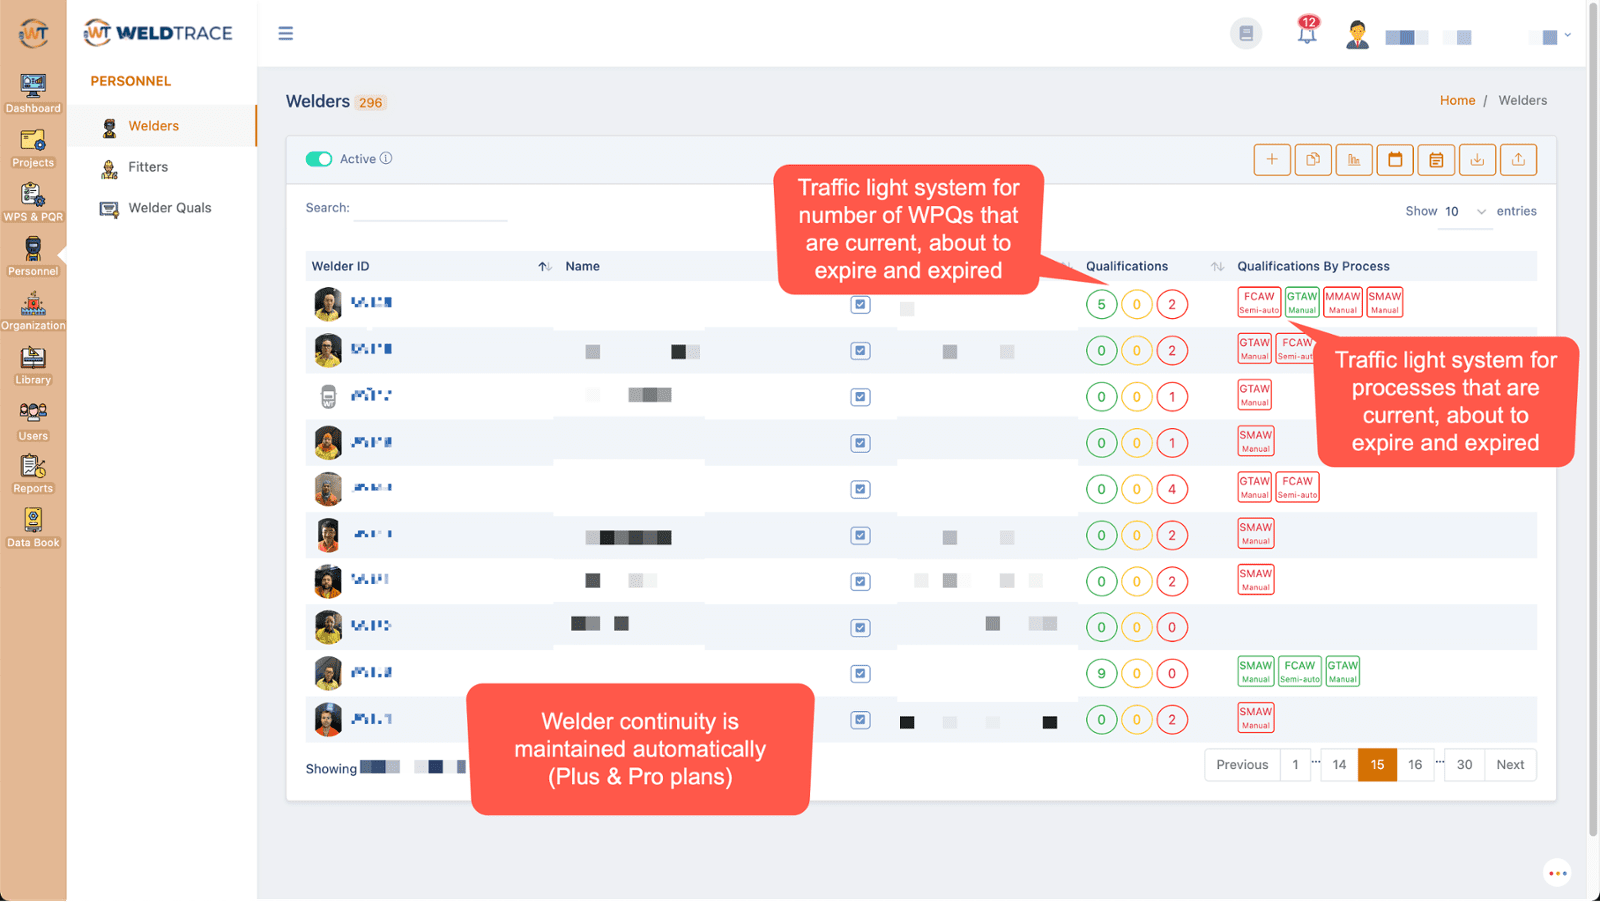Open the Show entries count dropdown
This screenshot has width=1600, height=902.
[x=1465, y=212]
